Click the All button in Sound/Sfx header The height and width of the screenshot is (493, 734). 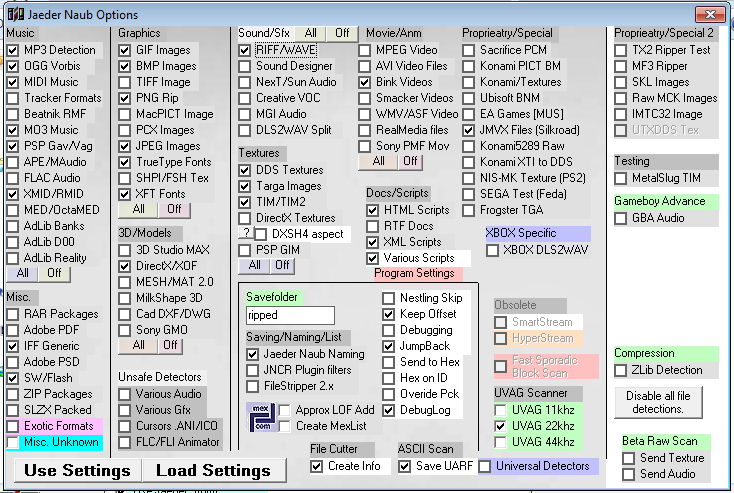(310, 33)
